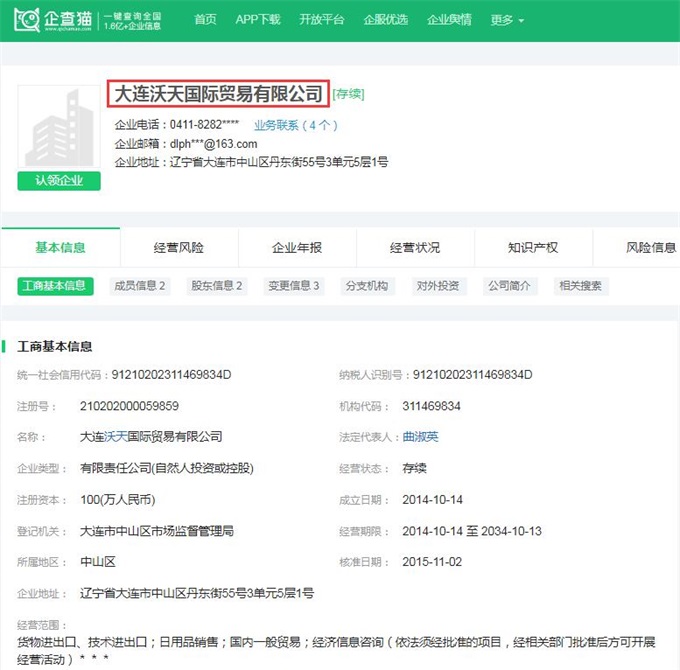Click company type 有限责任公司(自然人投资或控股)

point(167,468)
